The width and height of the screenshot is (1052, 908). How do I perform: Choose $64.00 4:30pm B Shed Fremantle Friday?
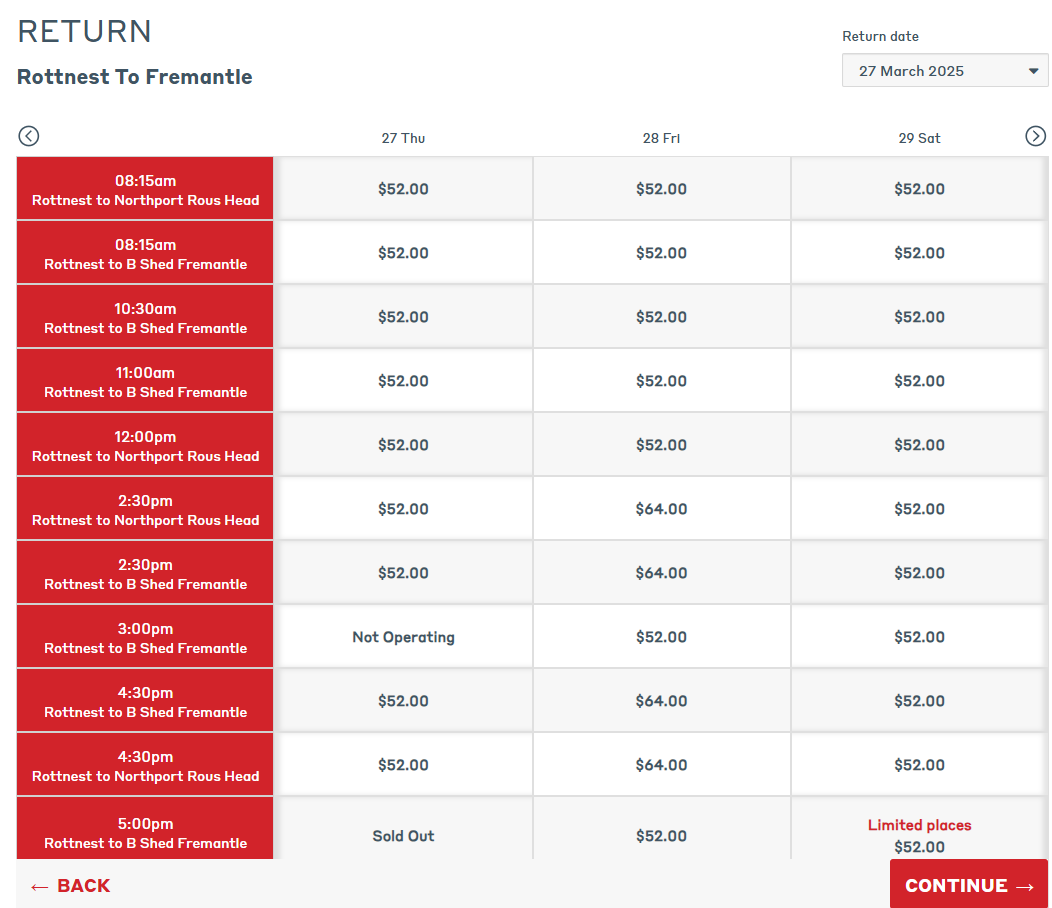click(662, 701)
